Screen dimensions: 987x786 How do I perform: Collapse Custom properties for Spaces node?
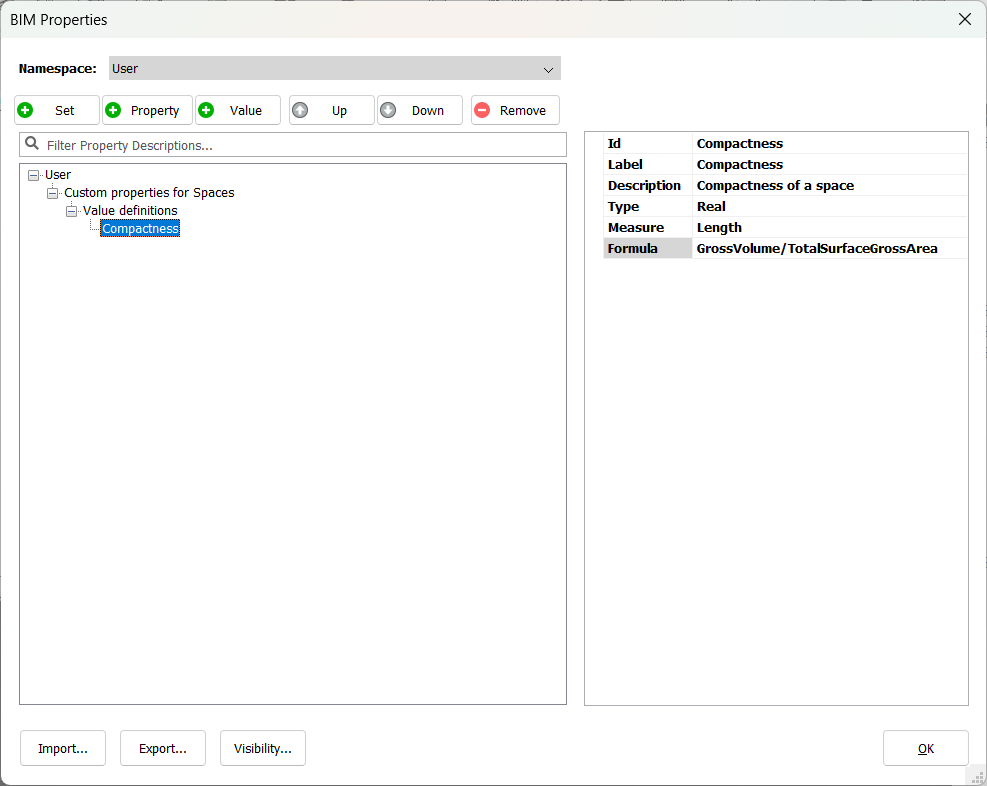pos(53,193)
